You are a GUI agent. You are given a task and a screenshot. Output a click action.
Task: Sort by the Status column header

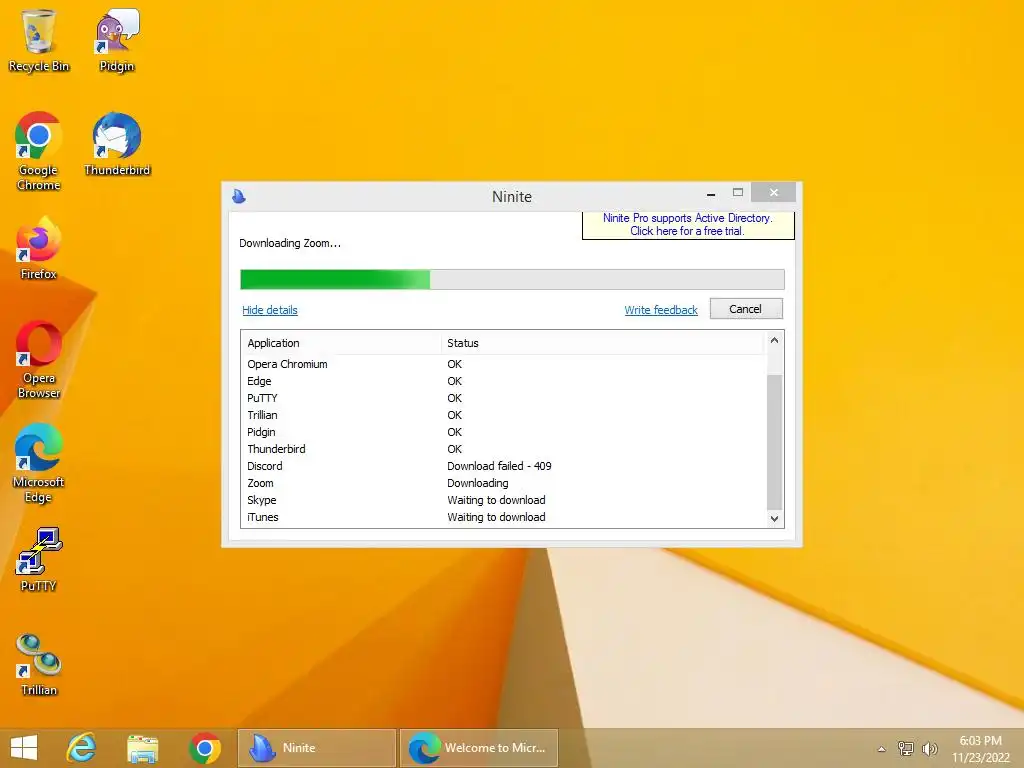[x=602, y=343]
